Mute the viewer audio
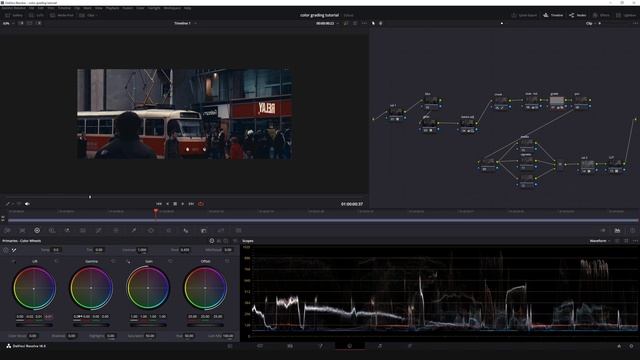 pyautogui.click(x=27, y=204)
